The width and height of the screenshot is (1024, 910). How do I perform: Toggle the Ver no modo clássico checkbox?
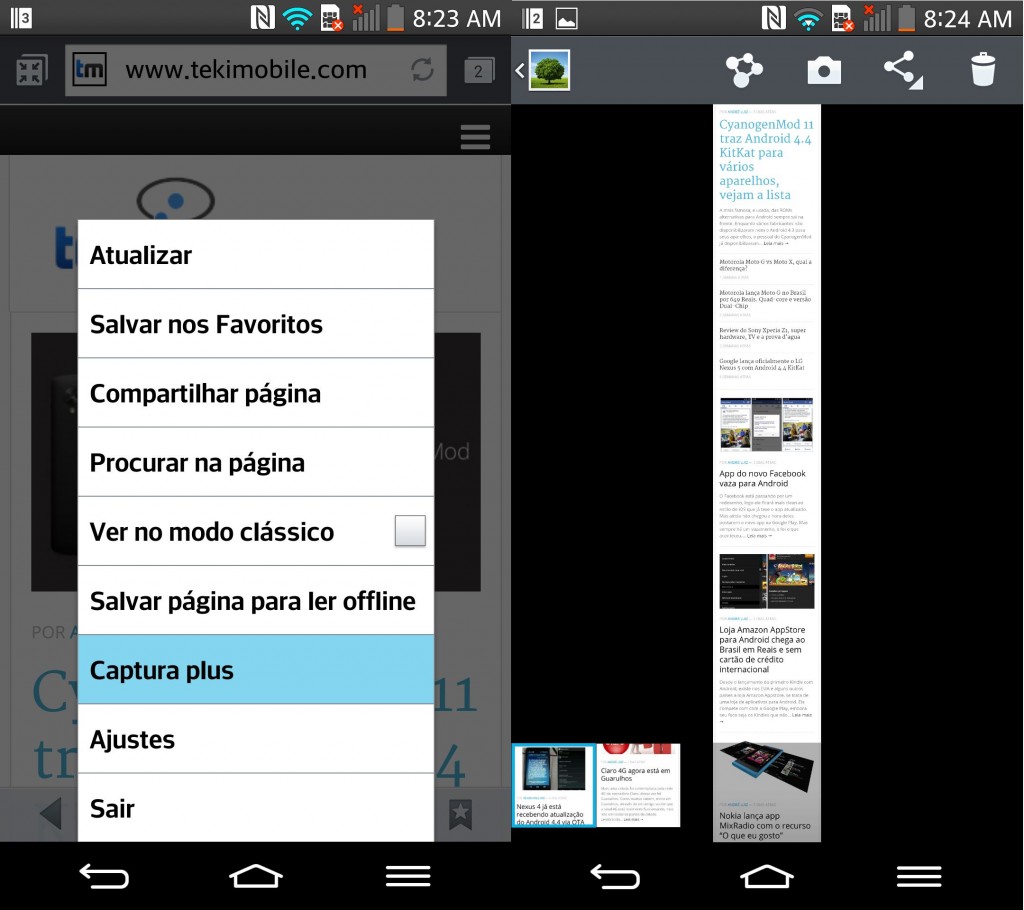(410, 530)
